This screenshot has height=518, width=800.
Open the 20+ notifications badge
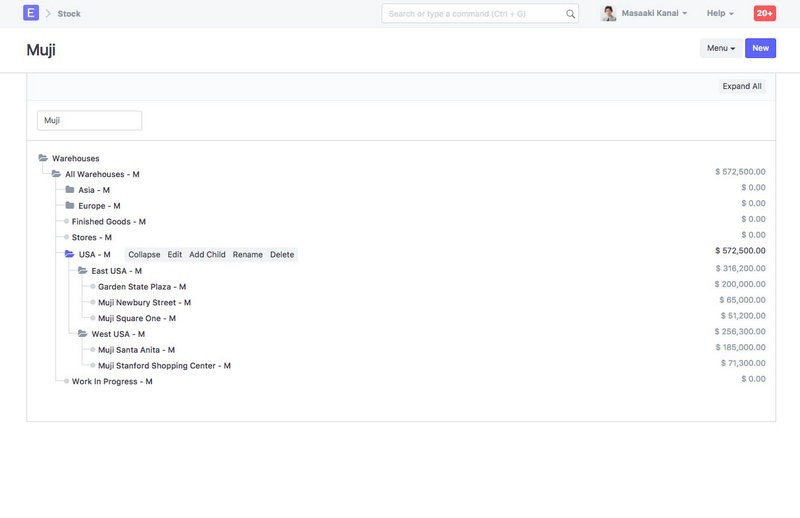[x=764, y=13]
